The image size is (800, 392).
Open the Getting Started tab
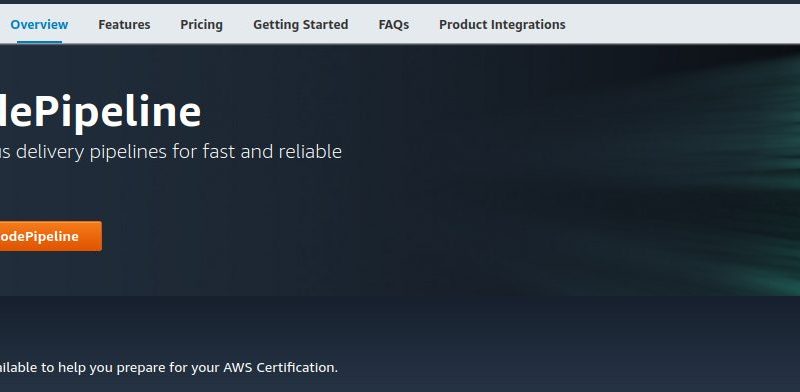tap(301, 24)
